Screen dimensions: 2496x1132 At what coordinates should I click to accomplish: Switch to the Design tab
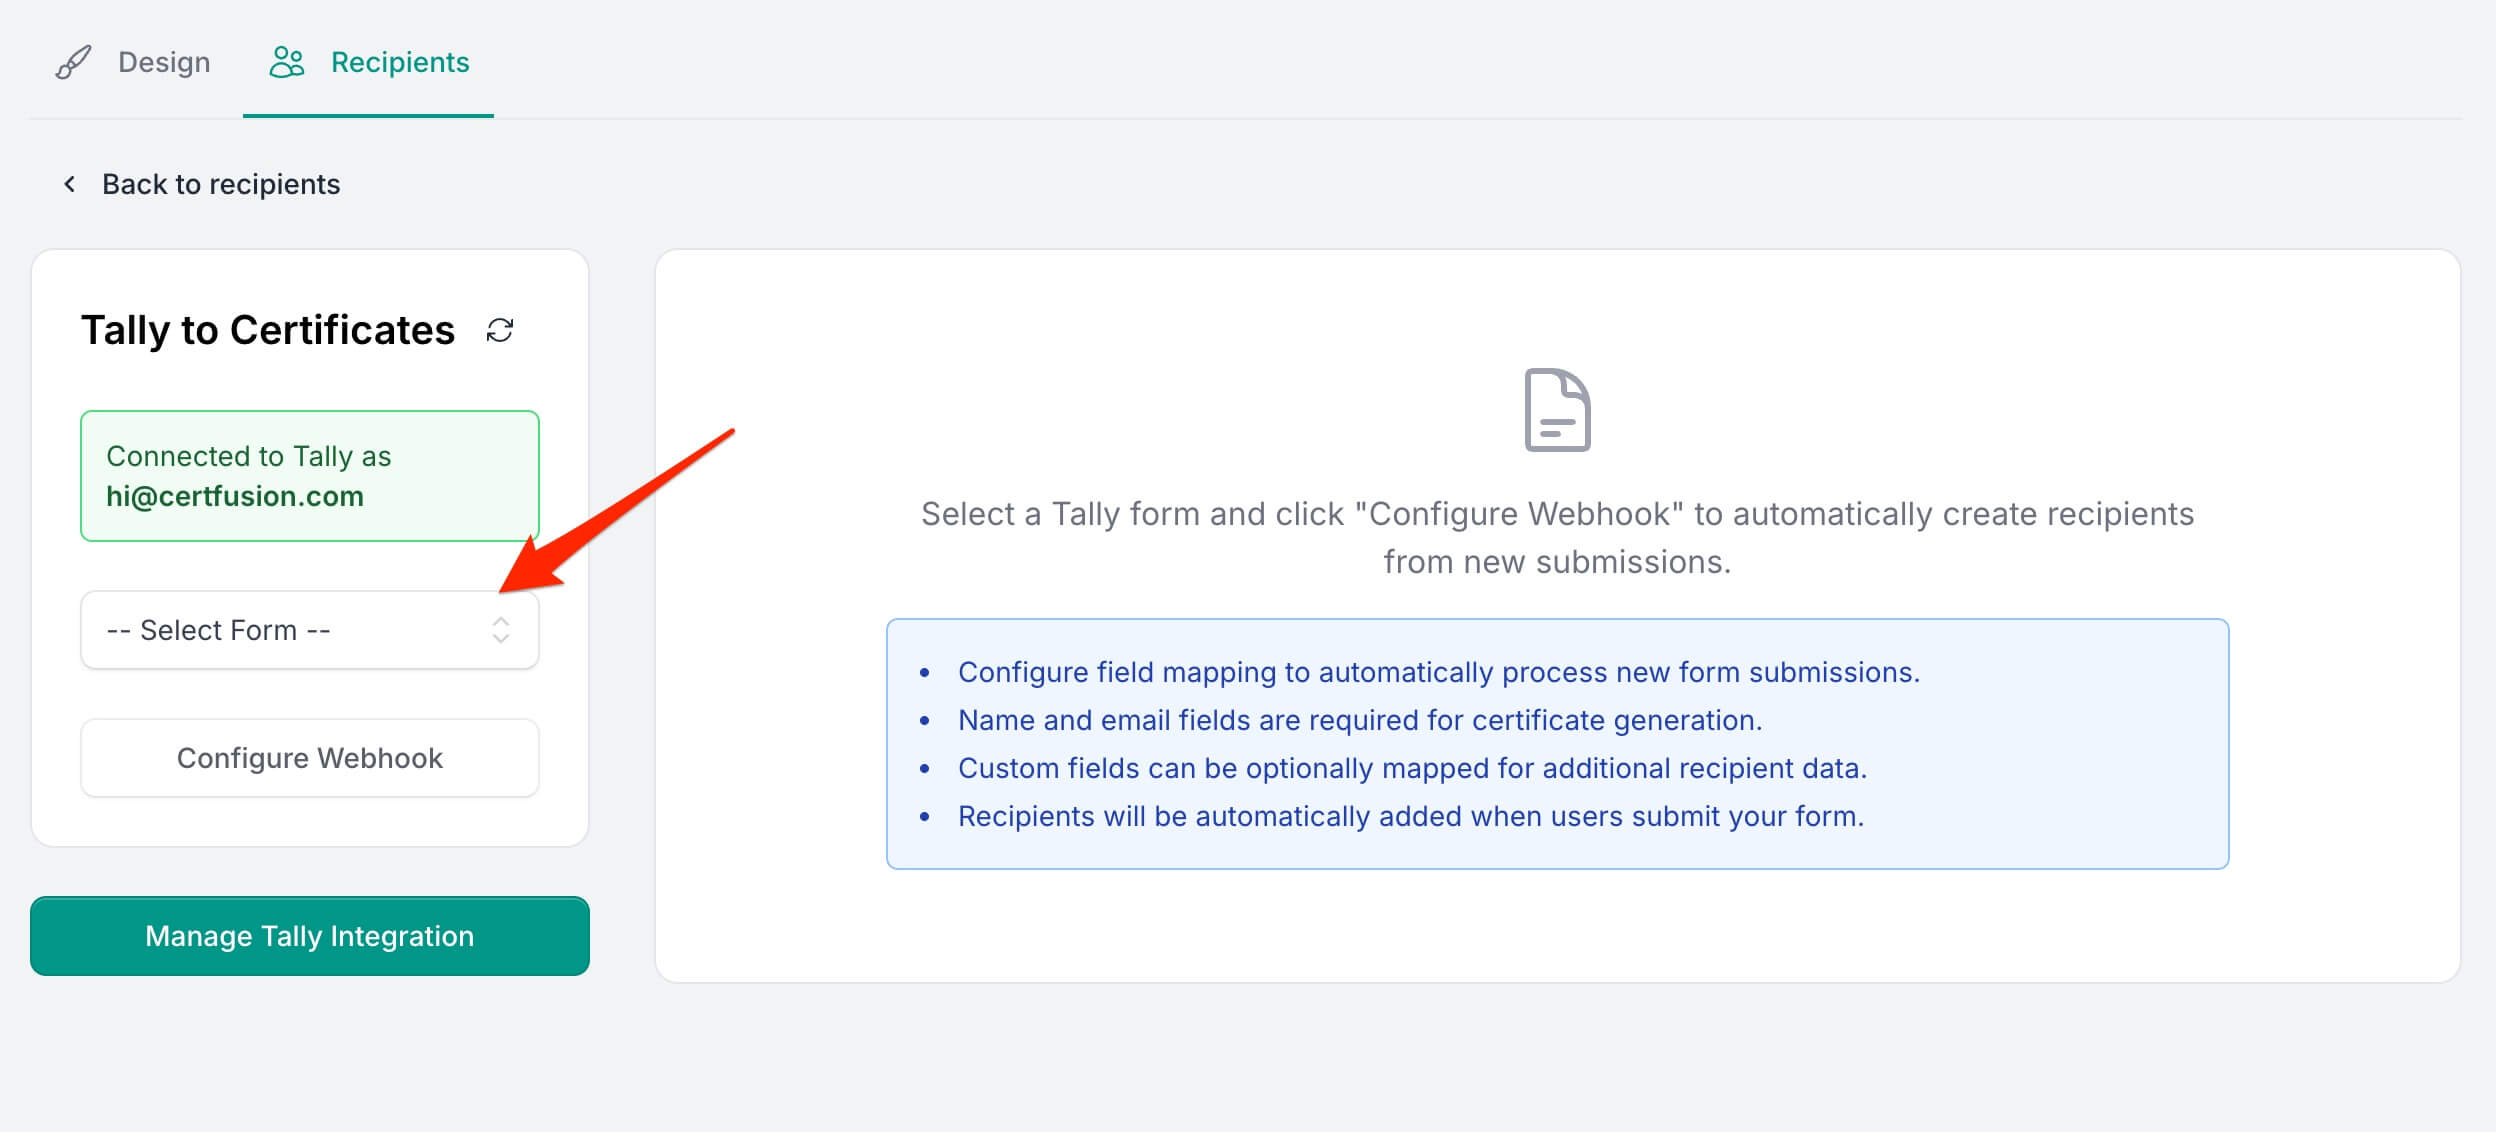(x=164, y=62)
